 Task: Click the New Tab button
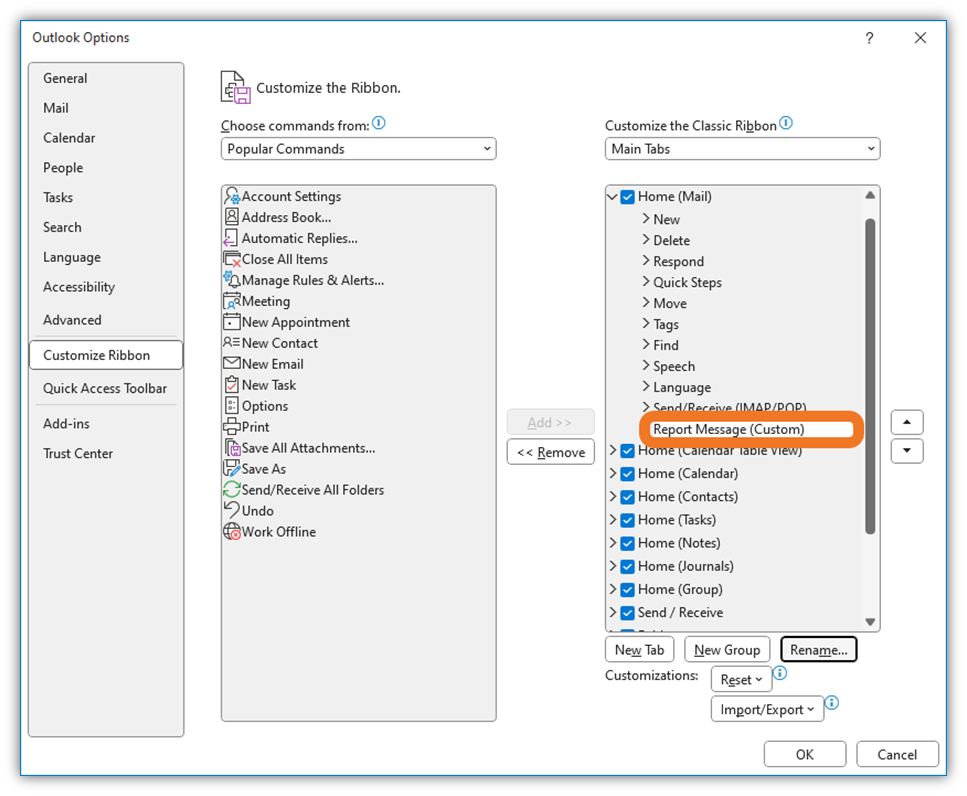pos(640,650)
